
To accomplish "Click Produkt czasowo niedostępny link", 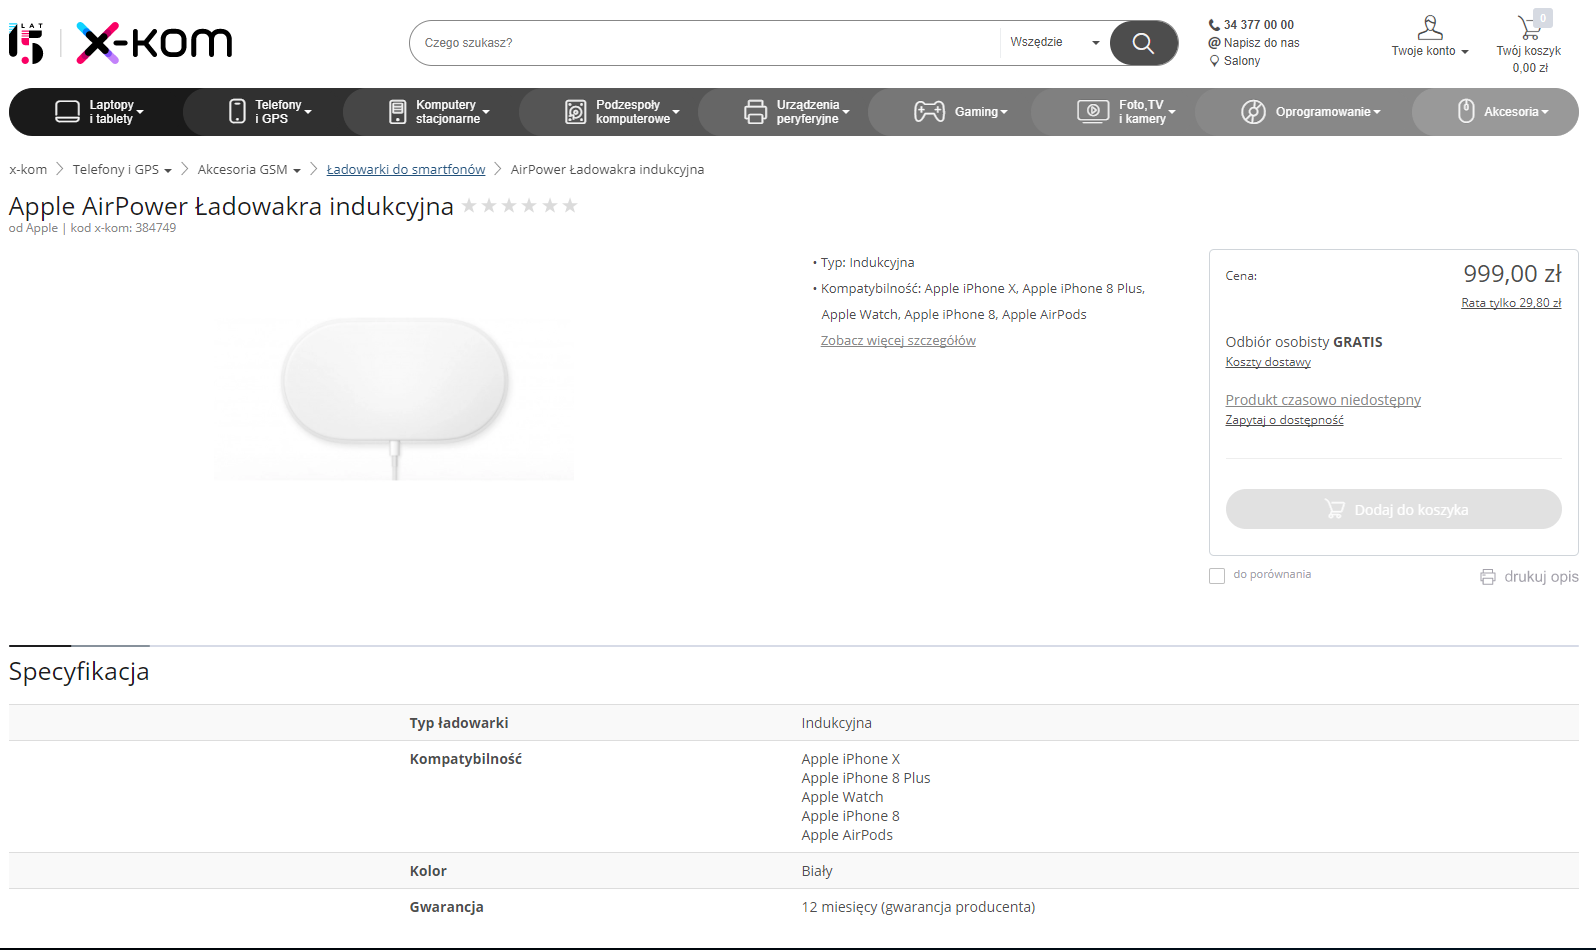I will (1323, 400).
